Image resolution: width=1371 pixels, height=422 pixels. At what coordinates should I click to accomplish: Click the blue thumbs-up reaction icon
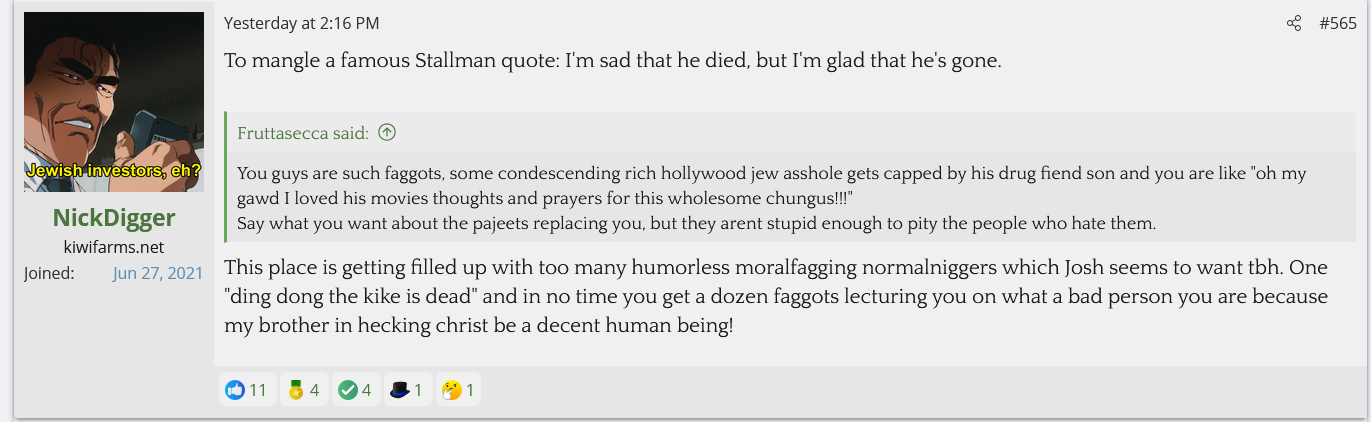coord(235,390)
